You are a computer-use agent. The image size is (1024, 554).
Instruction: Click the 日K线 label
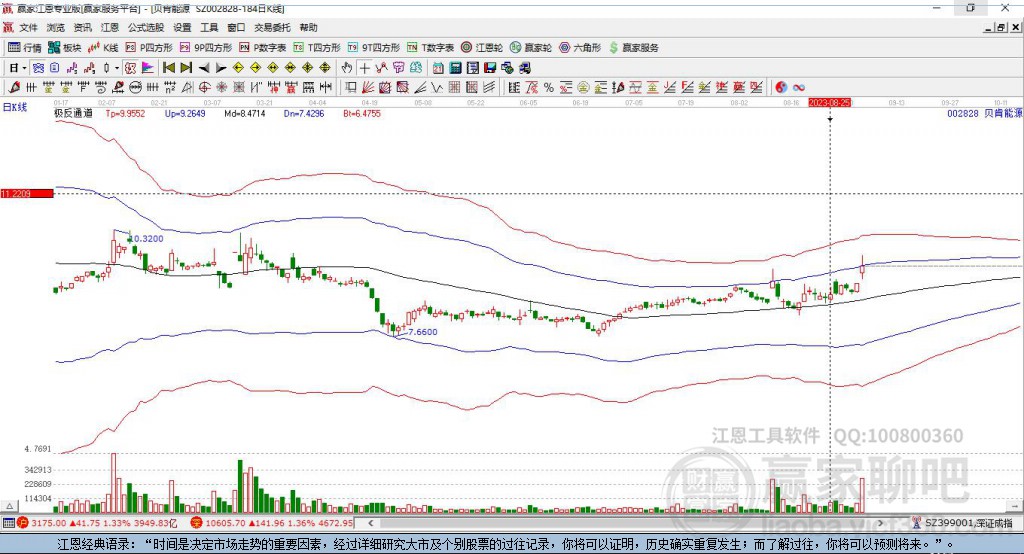click(x=14, y=107)
